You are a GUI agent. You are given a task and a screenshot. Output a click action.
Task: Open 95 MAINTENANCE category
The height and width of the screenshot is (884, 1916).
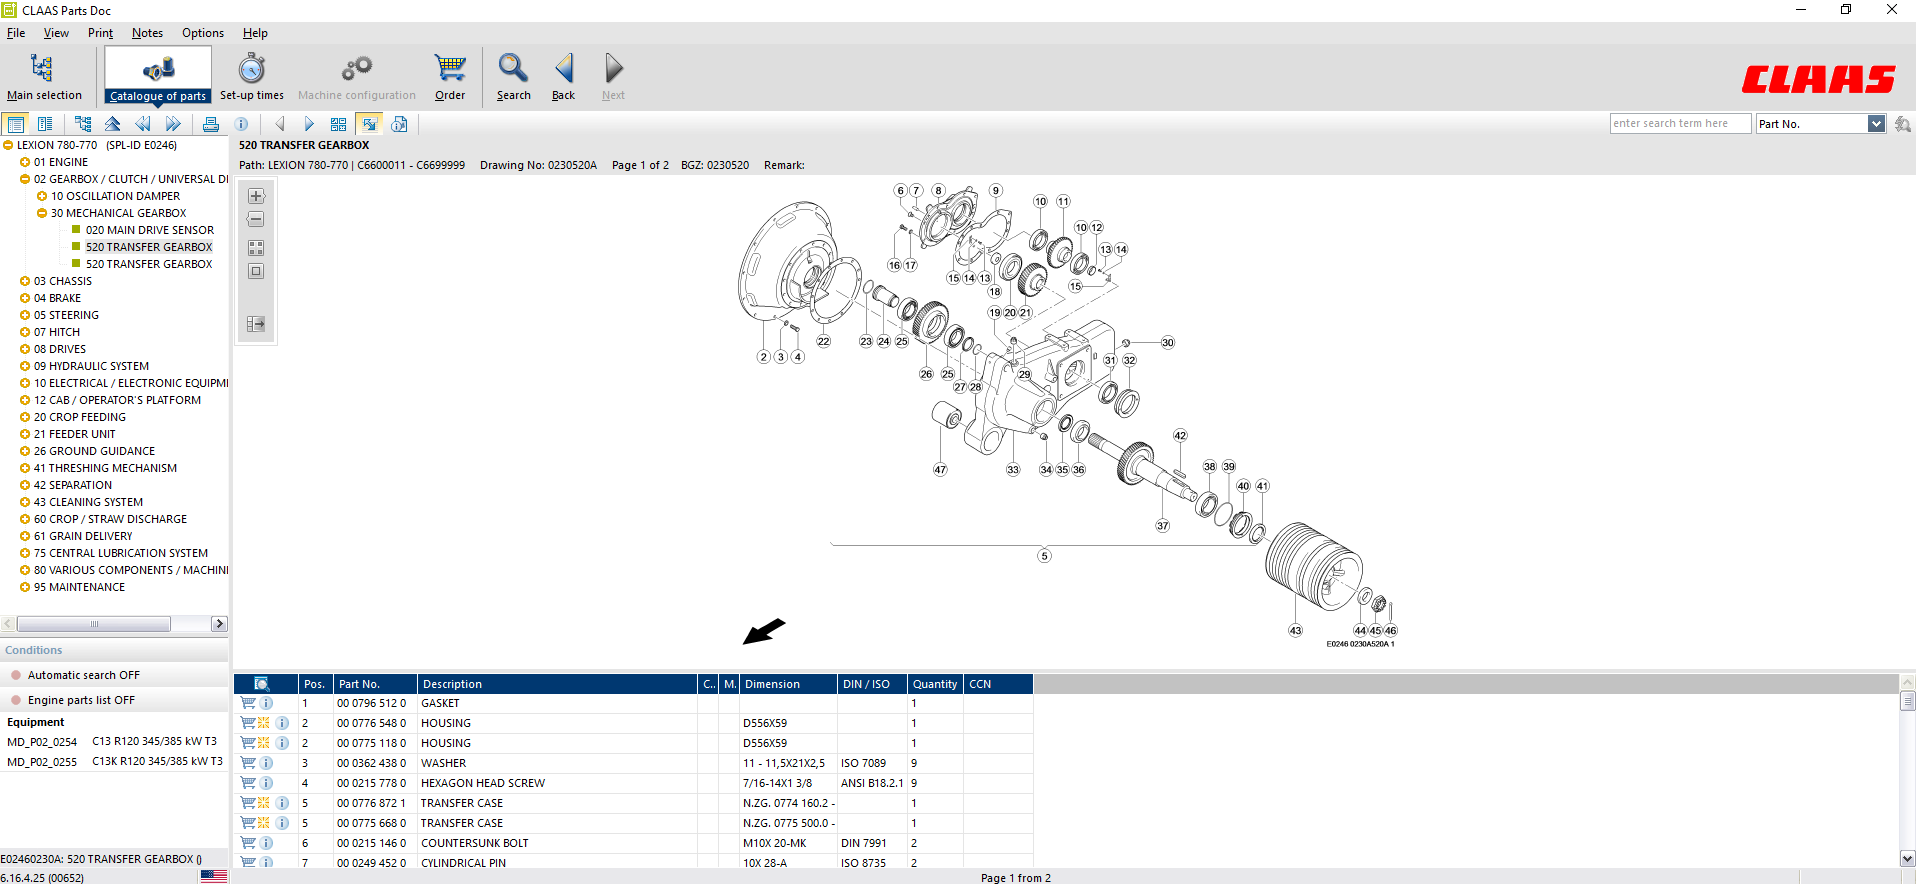point(79,587)
